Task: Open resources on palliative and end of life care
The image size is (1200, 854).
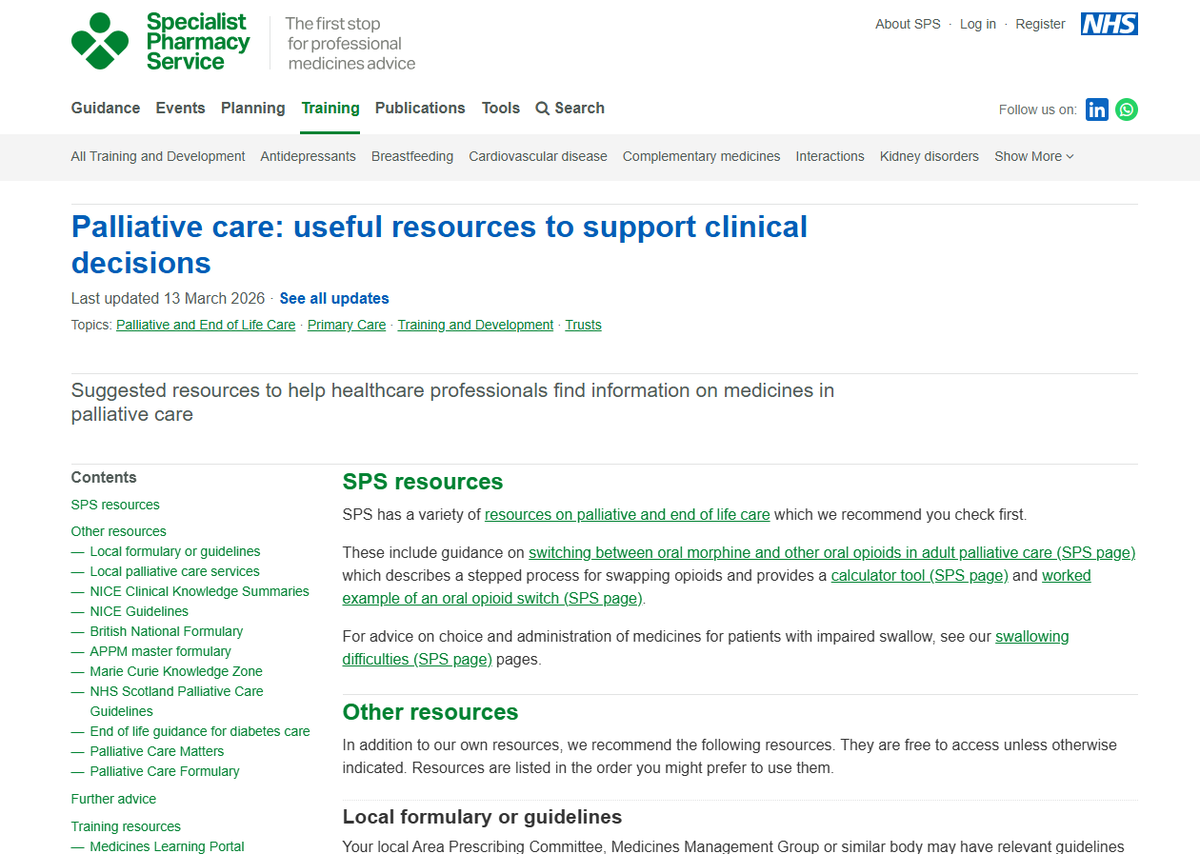Action: click(x=627, y=515)
